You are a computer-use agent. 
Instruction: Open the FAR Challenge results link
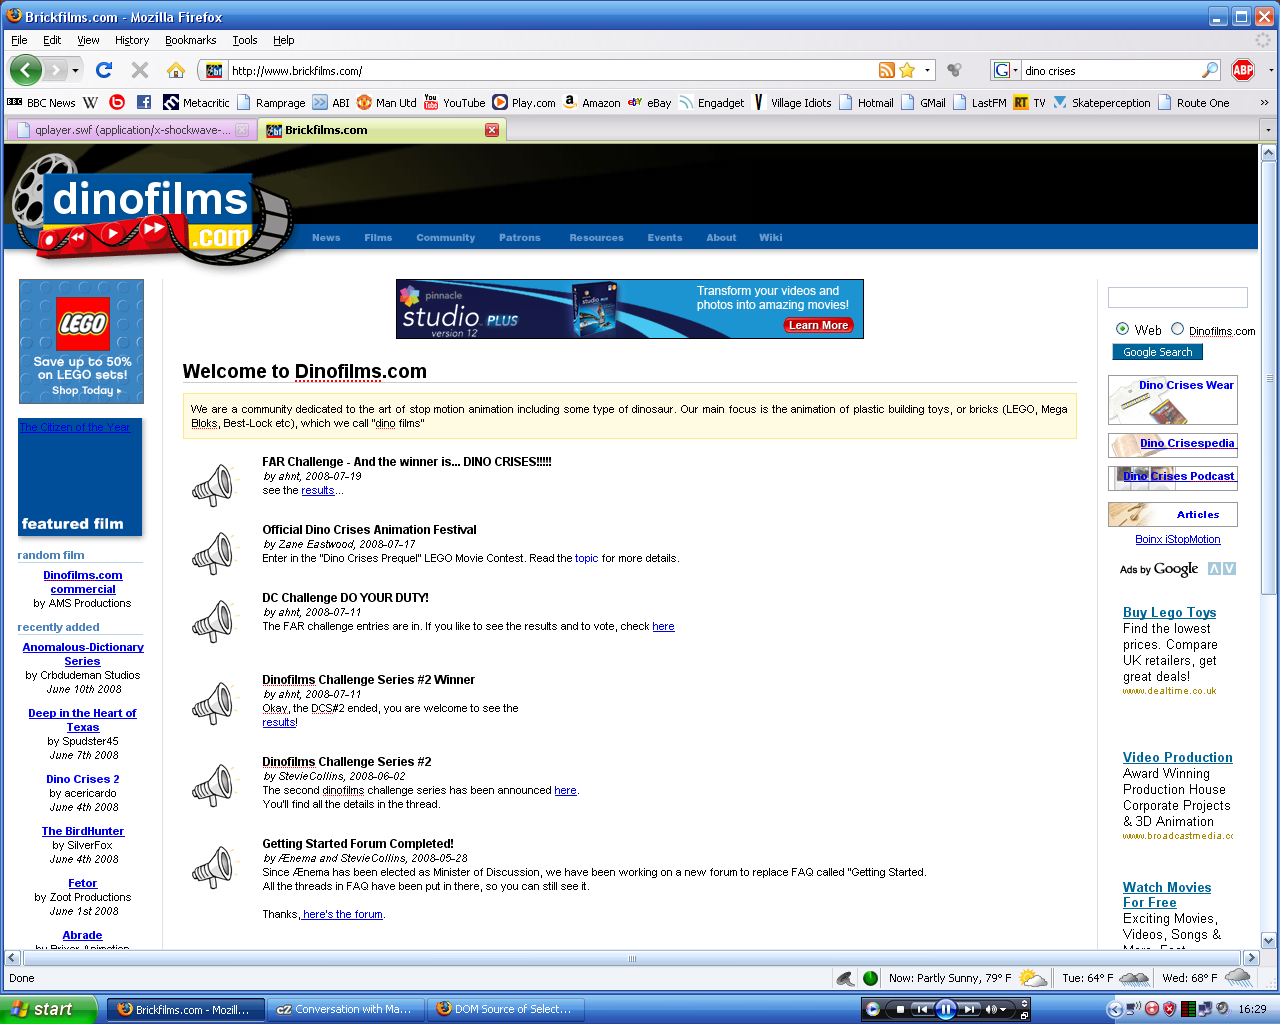point(317,490)
